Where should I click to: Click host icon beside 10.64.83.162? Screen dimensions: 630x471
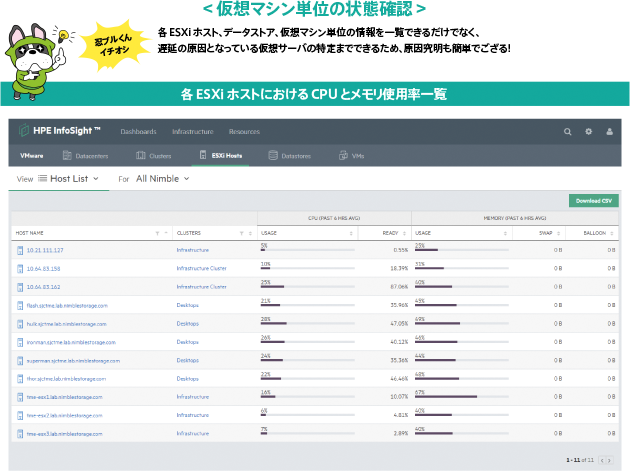click(20, 287)
